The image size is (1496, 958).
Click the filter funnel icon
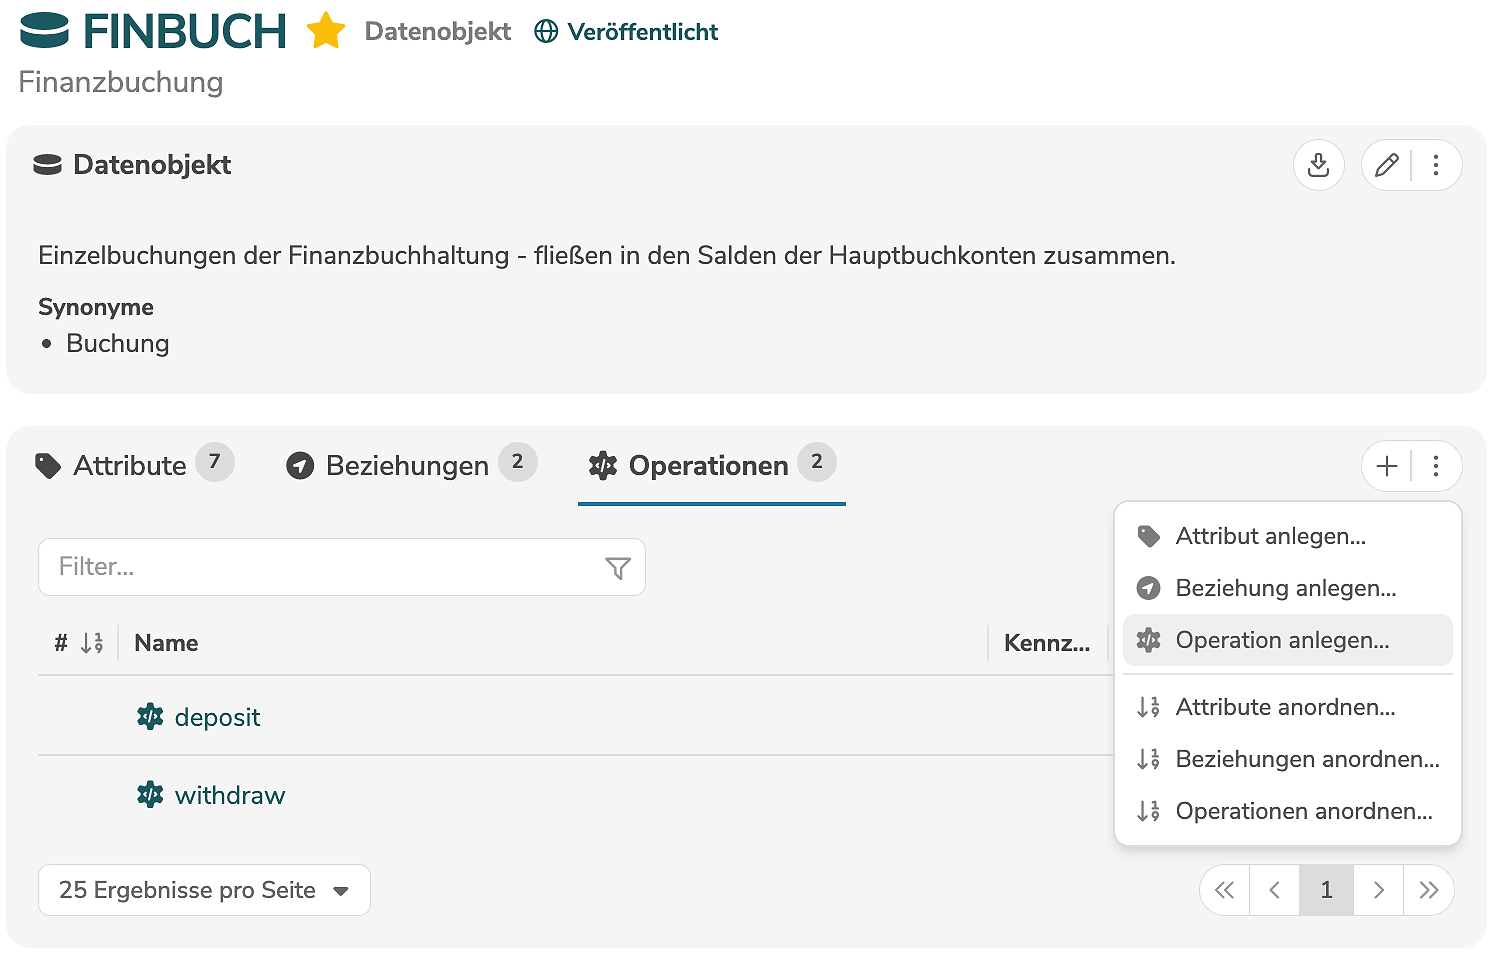coord(619,567)
